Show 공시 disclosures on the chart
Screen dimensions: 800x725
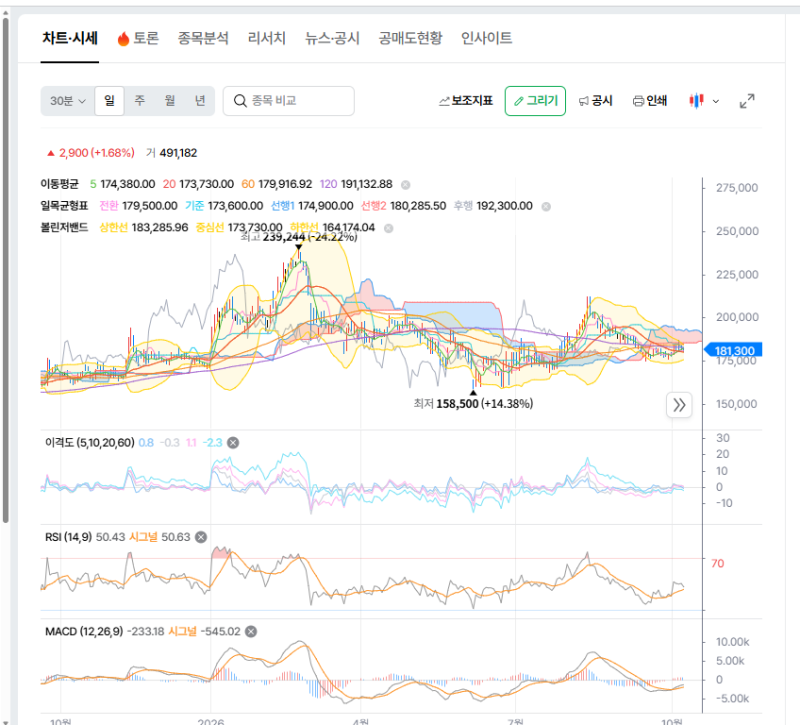click(595, 101)
